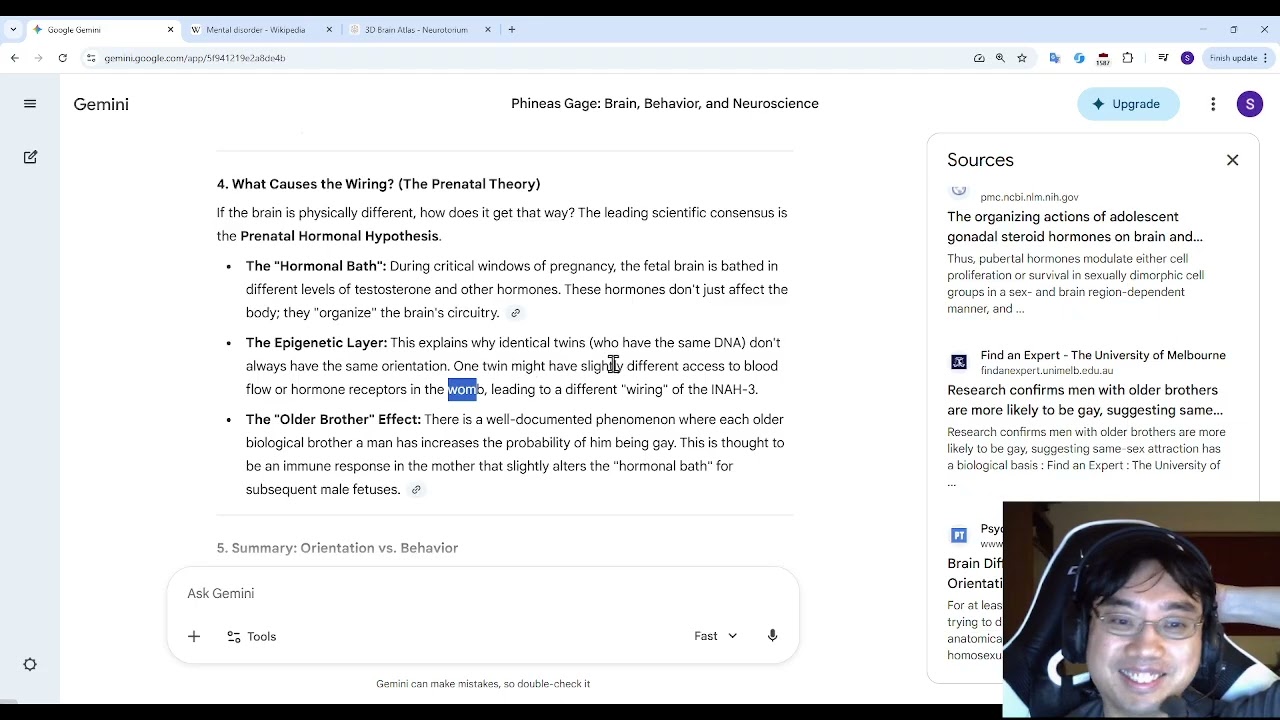The image size is (1280, 720).
Task: Click the Upgrade button
Action: pyautogui.click(x=1127, y=104)
